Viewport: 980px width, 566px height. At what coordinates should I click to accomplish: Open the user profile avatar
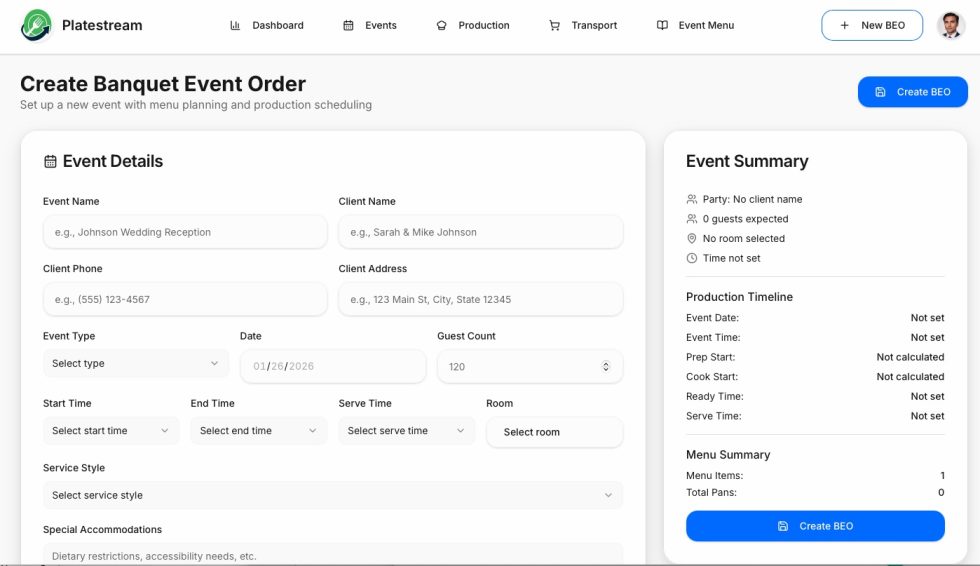tap(951, 26)
